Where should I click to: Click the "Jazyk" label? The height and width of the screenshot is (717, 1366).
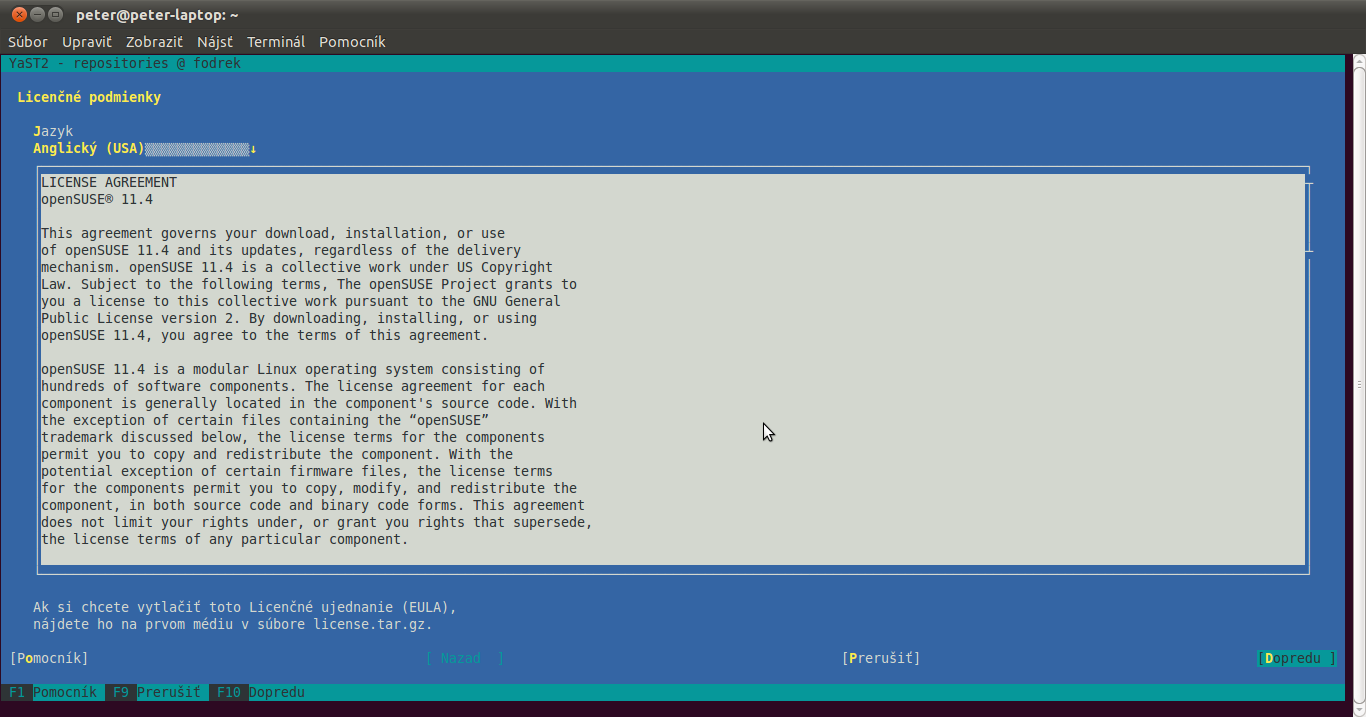pos(53,131)
